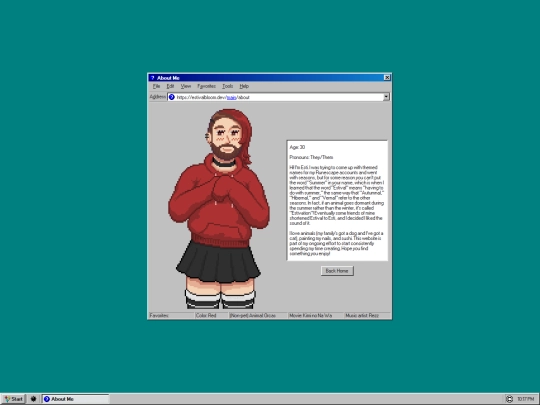
Task: Click the 'Color: Red' status entry
Action: coord(206,315)
